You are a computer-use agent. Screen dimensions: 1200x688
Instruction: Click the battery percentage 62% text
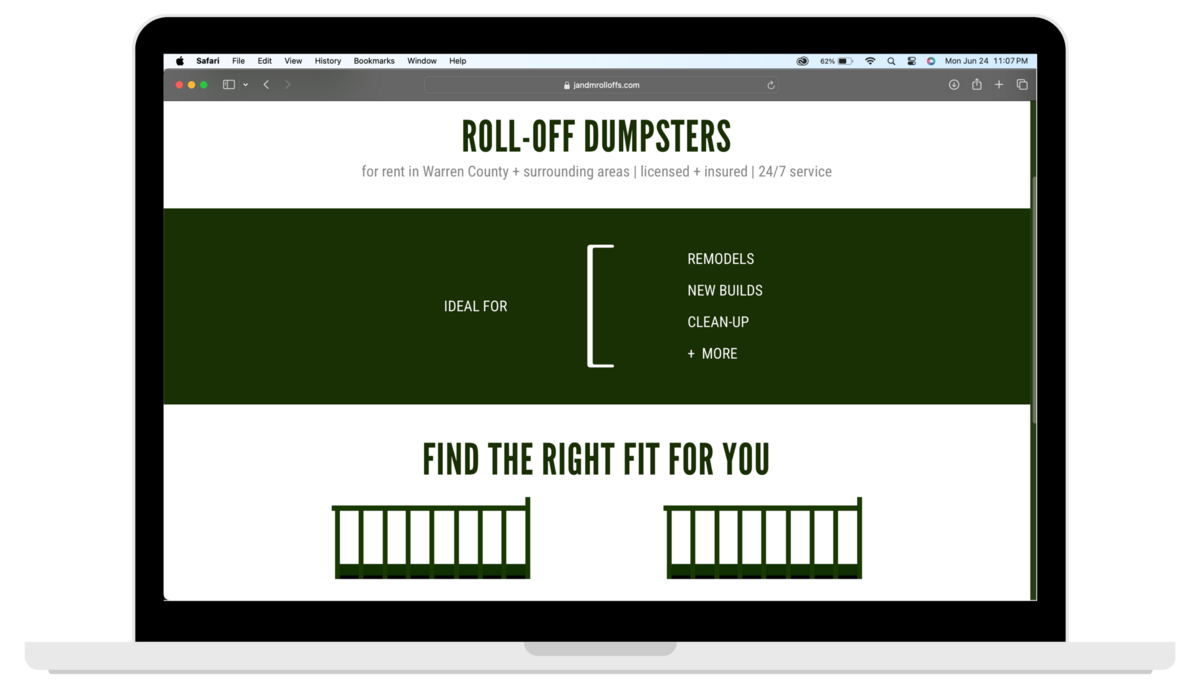tap(827, 61)
